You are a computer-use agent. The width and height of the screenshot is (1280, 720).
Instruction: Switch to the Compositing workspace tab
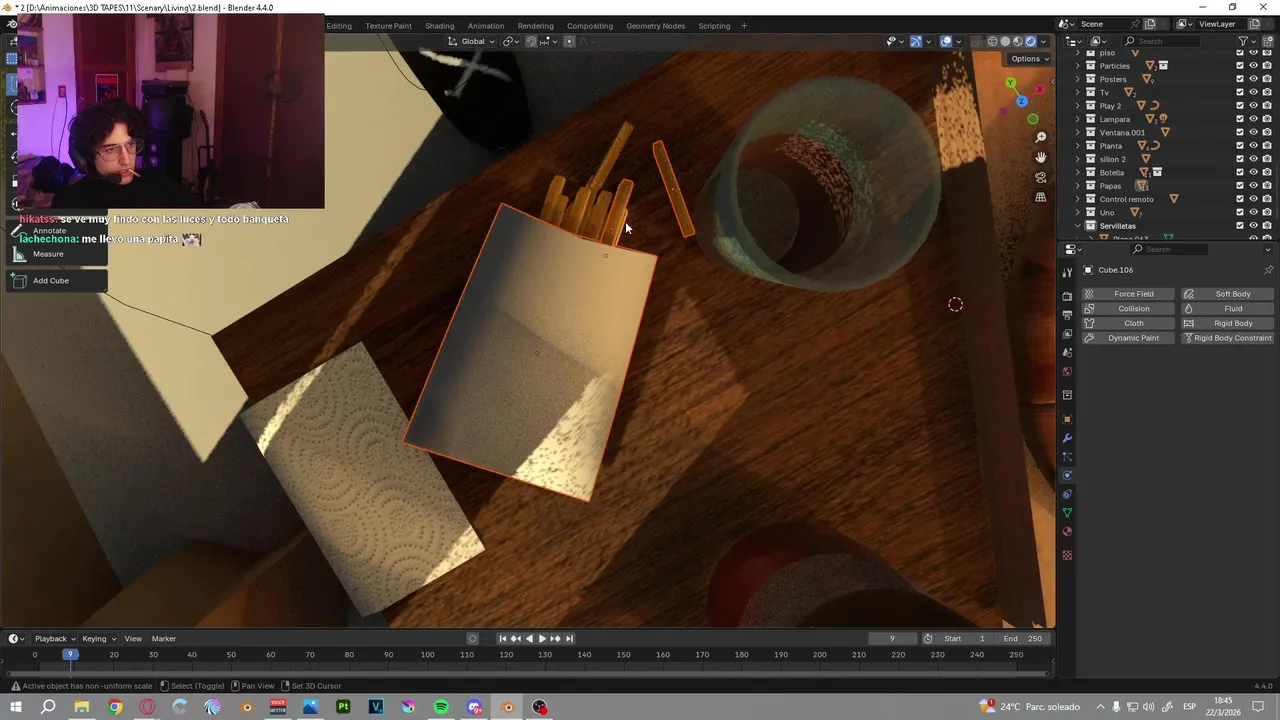tap(590, 26)
